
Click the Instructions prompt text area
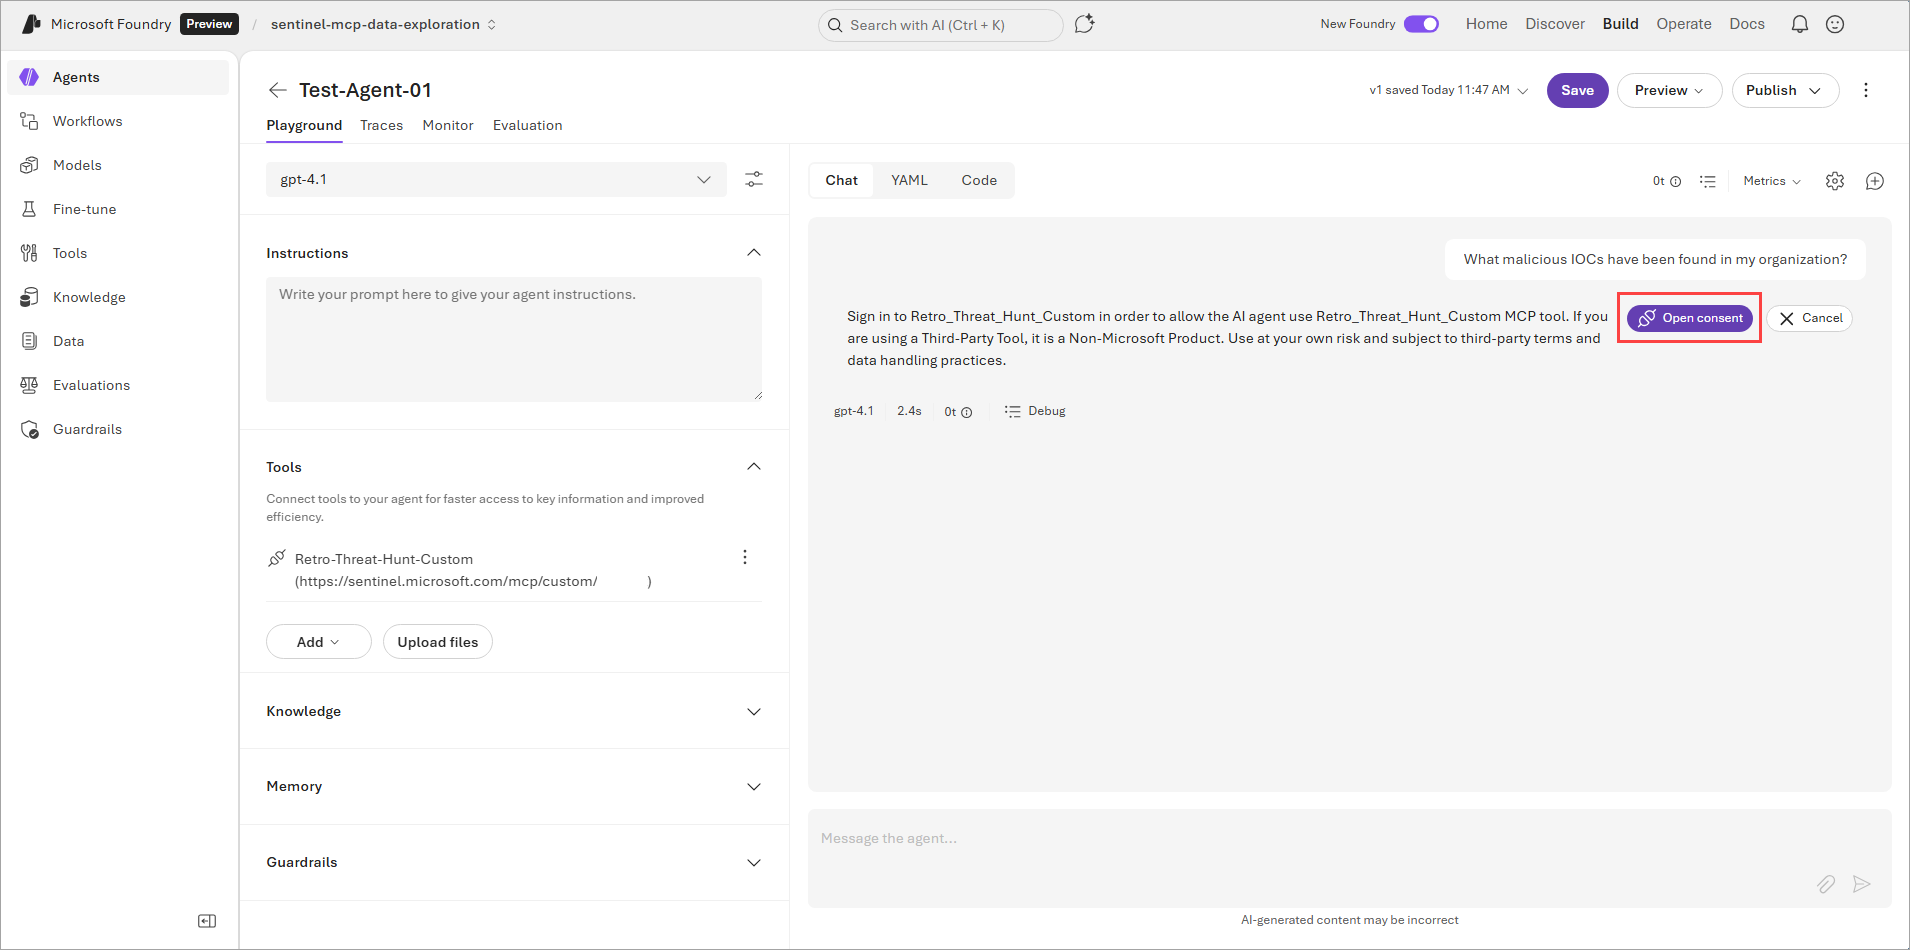pos(514,339)
